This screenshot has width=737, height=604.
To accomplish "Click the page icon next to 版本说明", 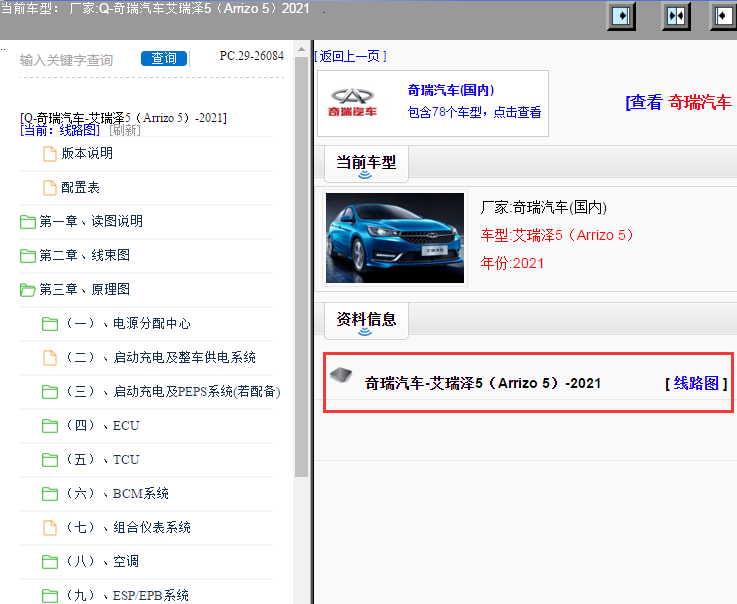I will click(50, 154).
